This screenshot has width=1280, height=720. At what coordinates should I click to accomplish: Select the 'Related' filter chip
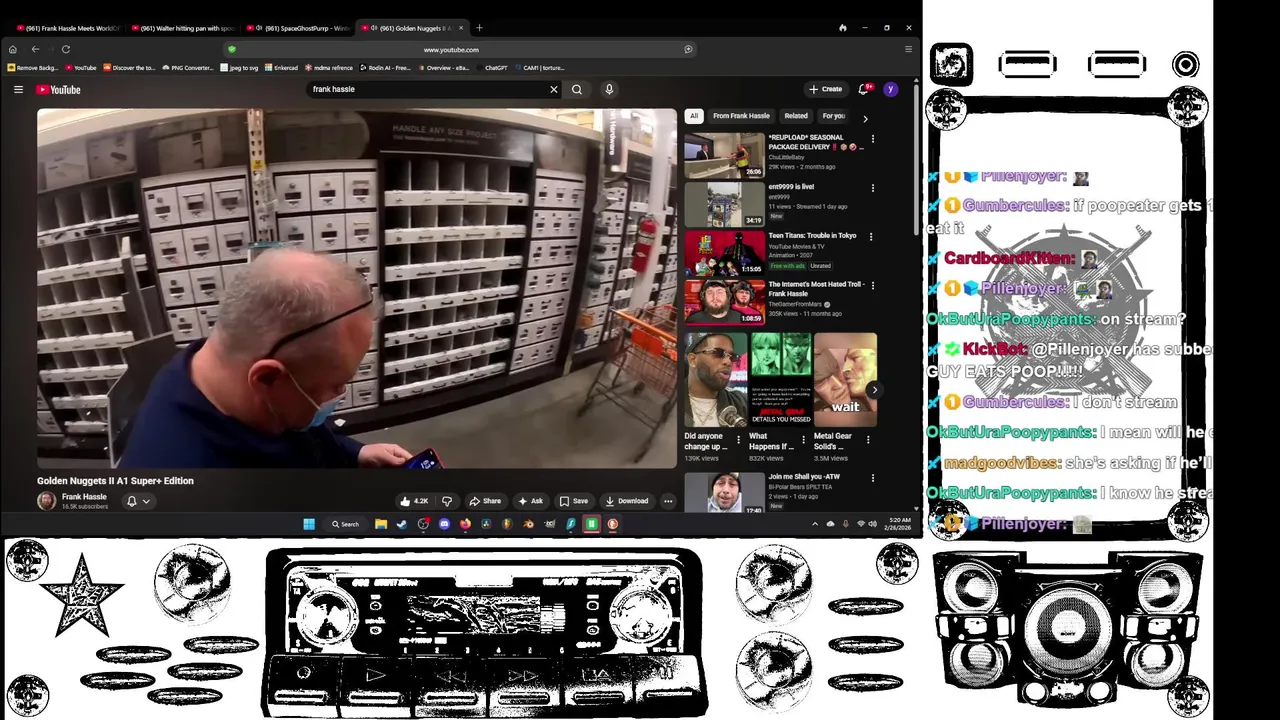pyautogui.click(x=796, y=116)
